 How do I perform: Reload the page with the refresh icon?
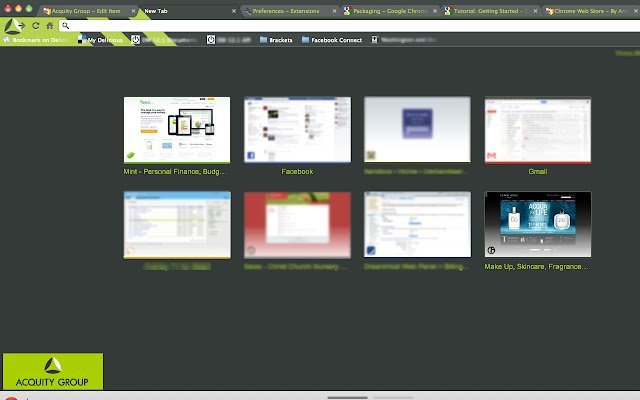[x=36, y=26]
